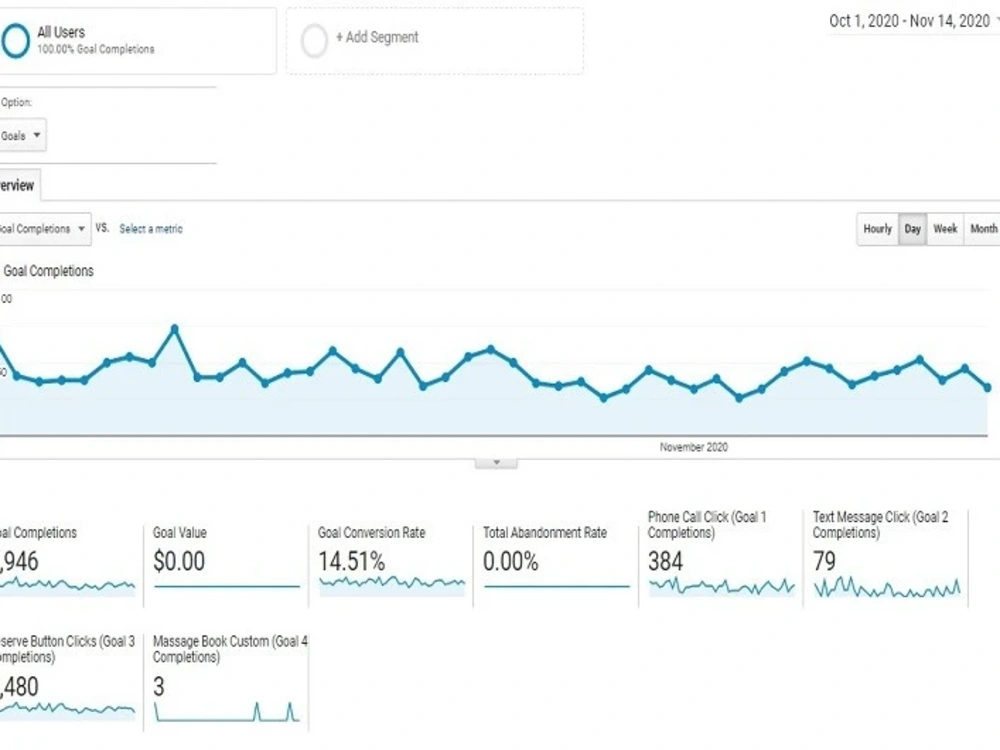
Task: Click the + Add Segment box
Action: coord(434,41)
